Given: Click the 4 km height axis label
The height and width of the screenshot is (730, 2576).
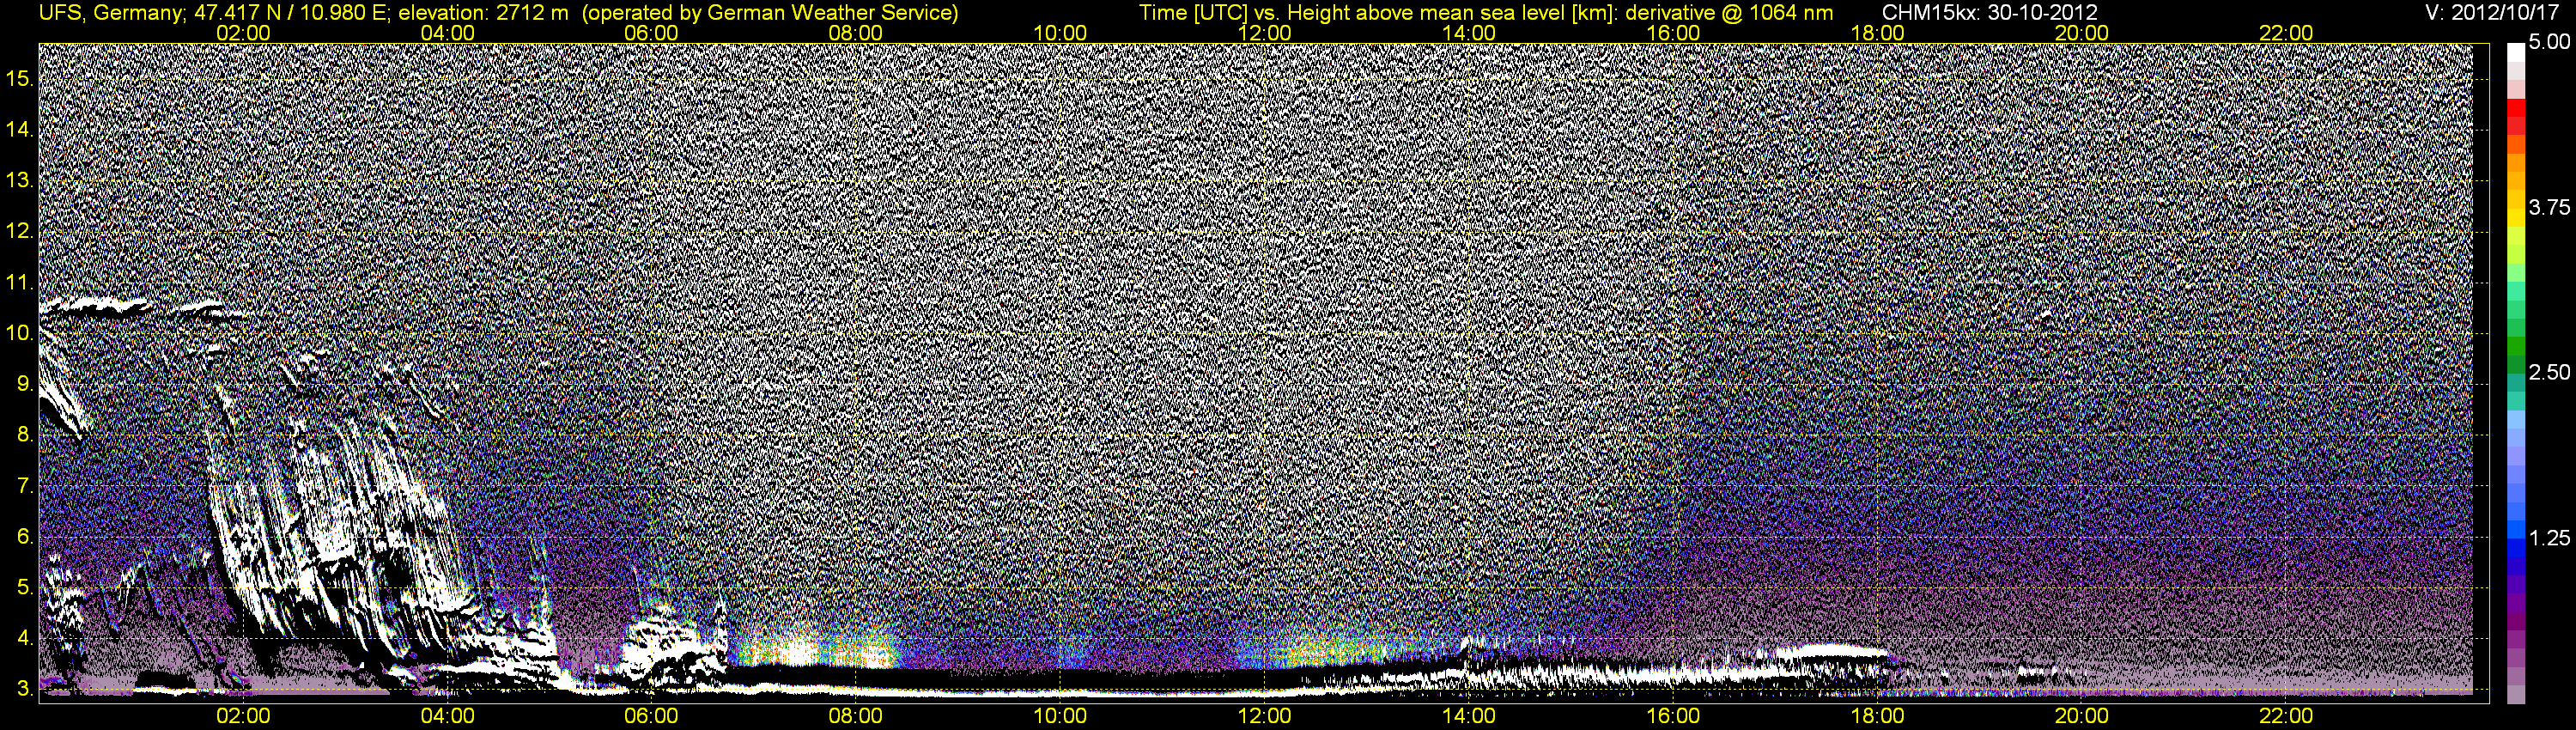Looking at the screenshot, I should pos(24,638).
